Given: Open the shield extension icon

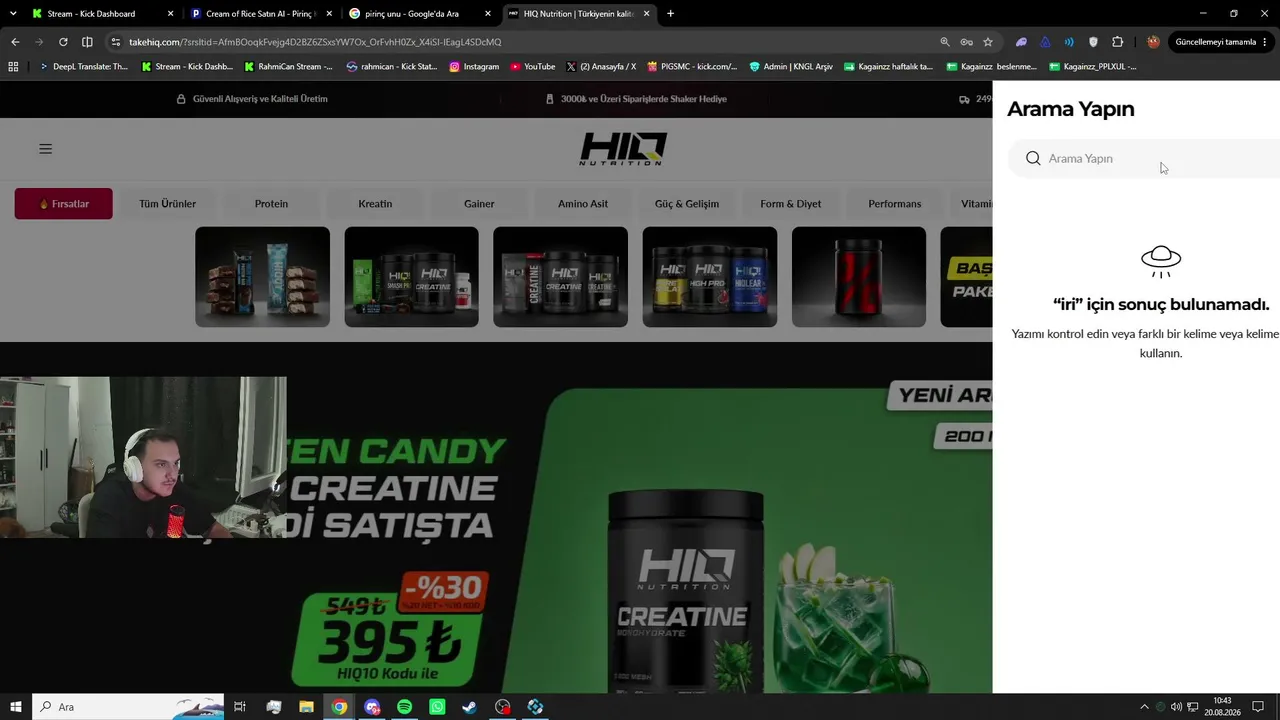Looking at the screenshot, I should 1093,42.
